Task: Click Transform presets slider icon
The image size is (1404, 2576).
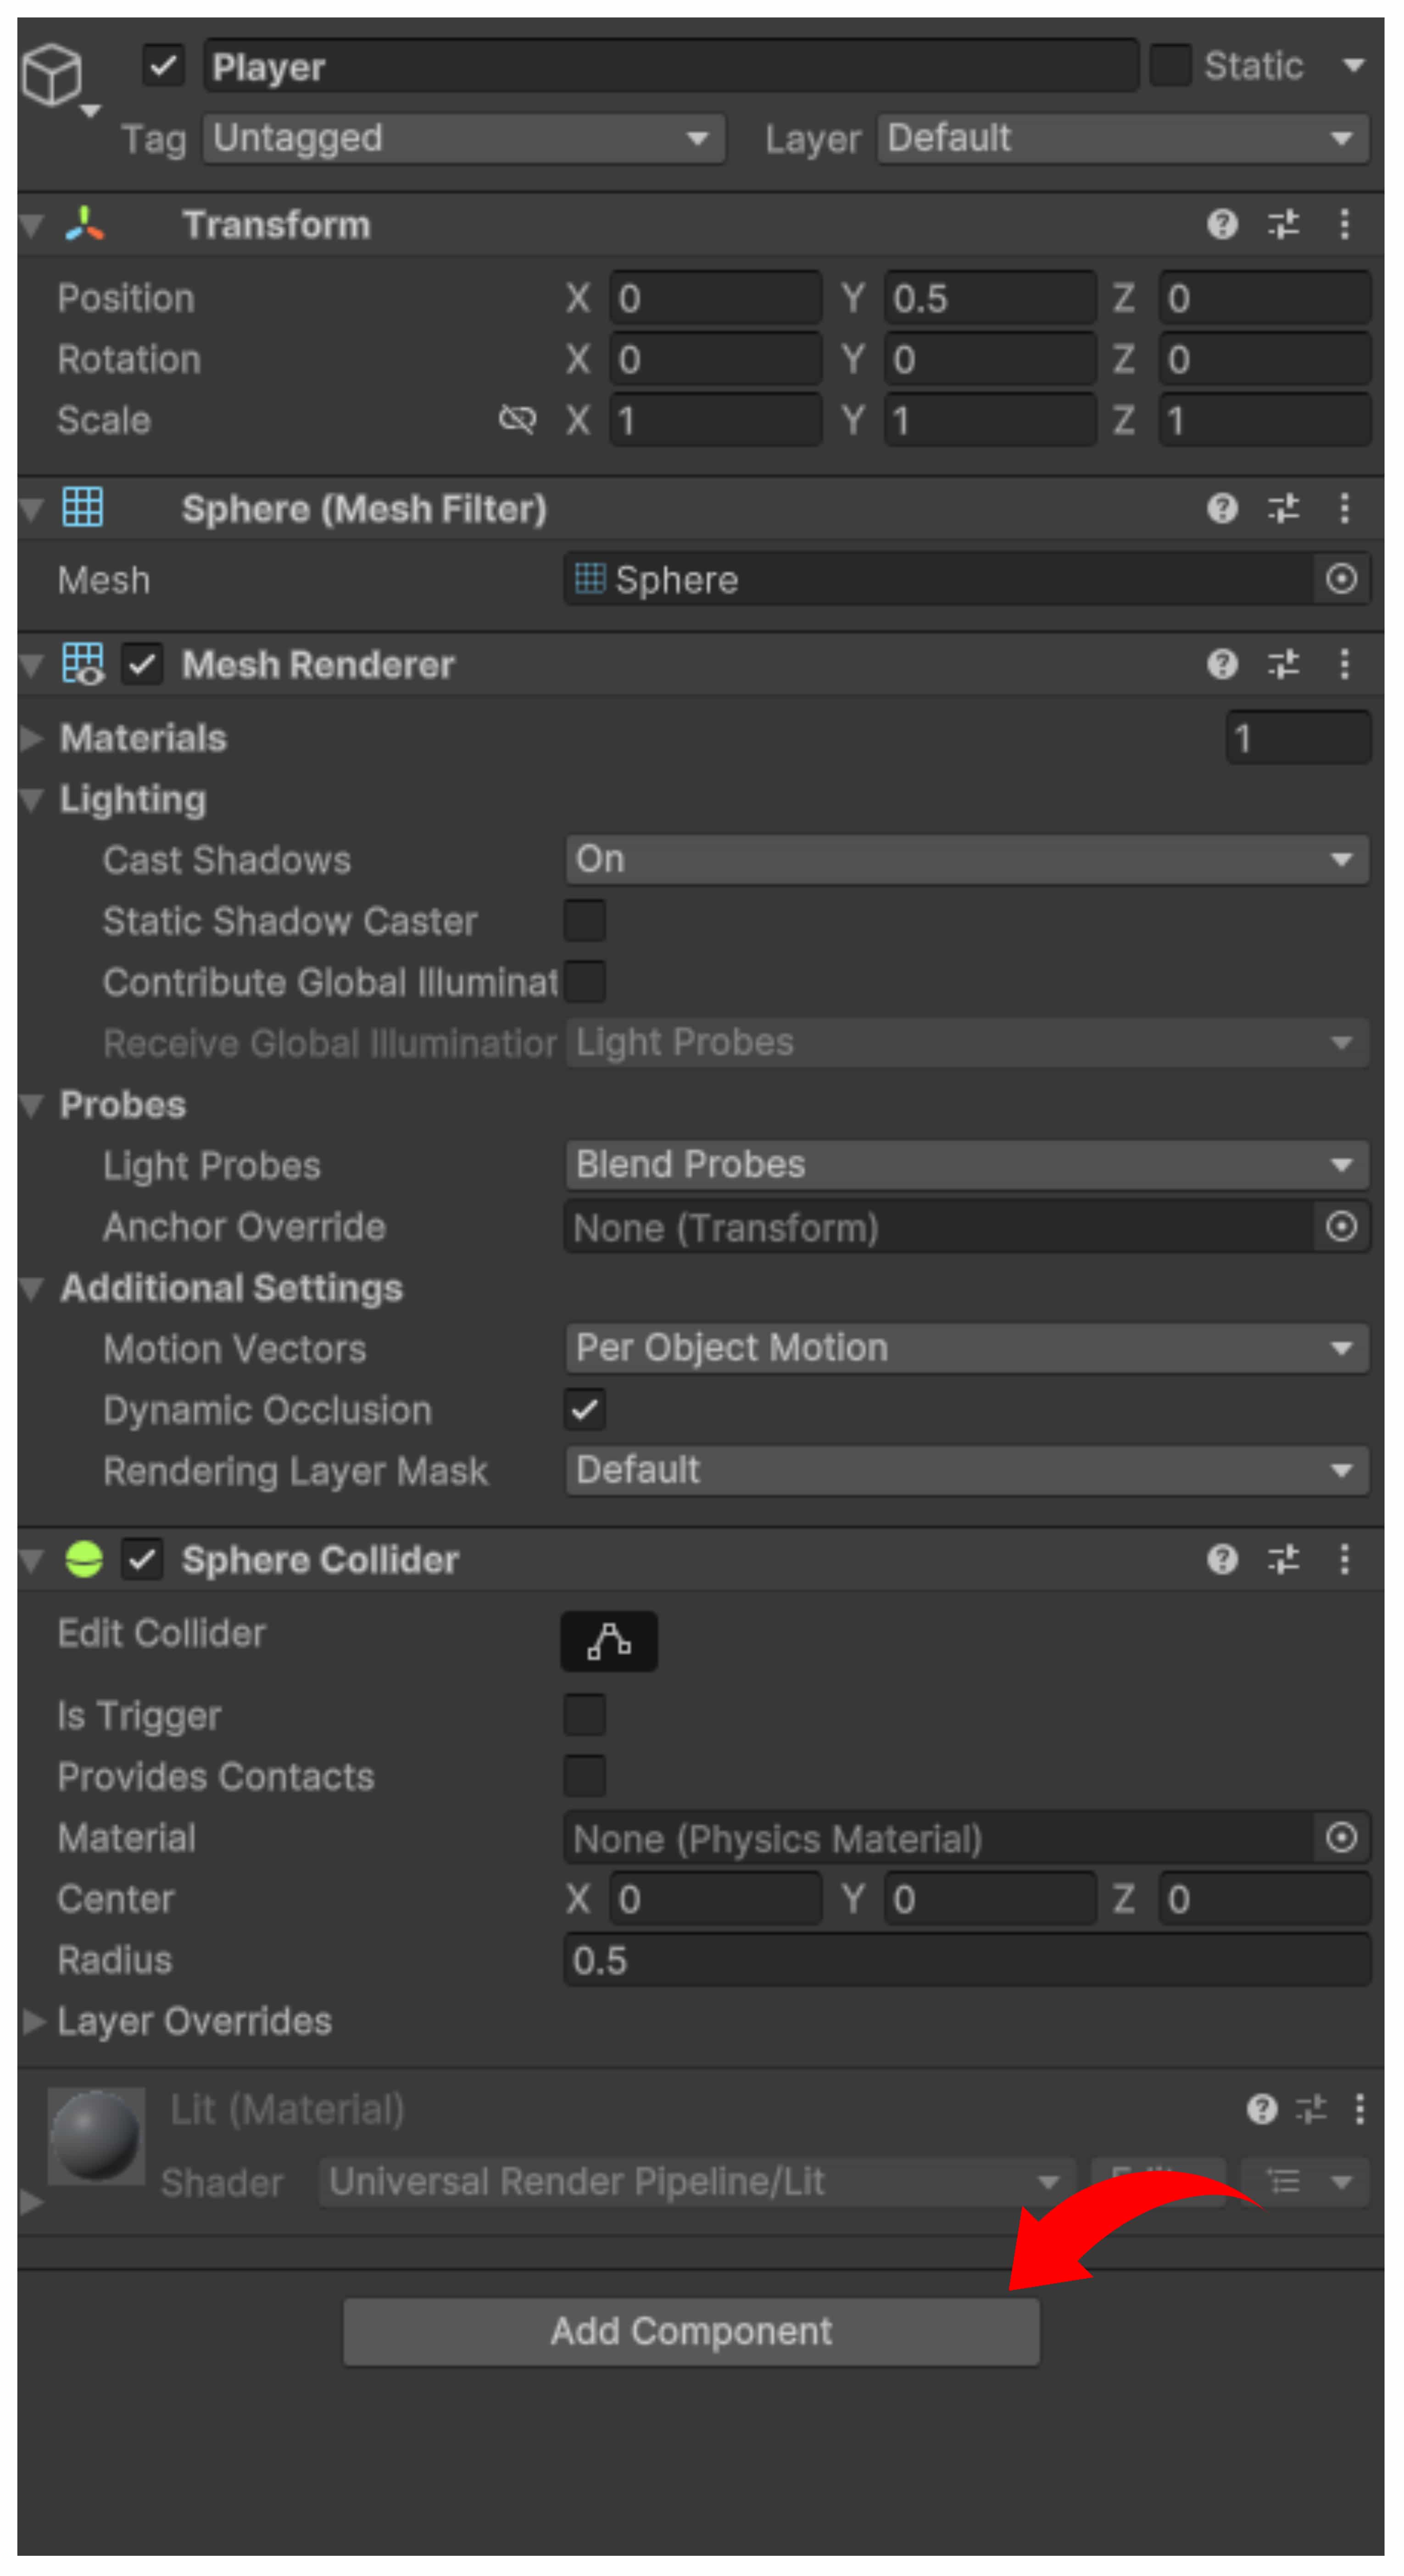Action: [x=1283, y=224]
